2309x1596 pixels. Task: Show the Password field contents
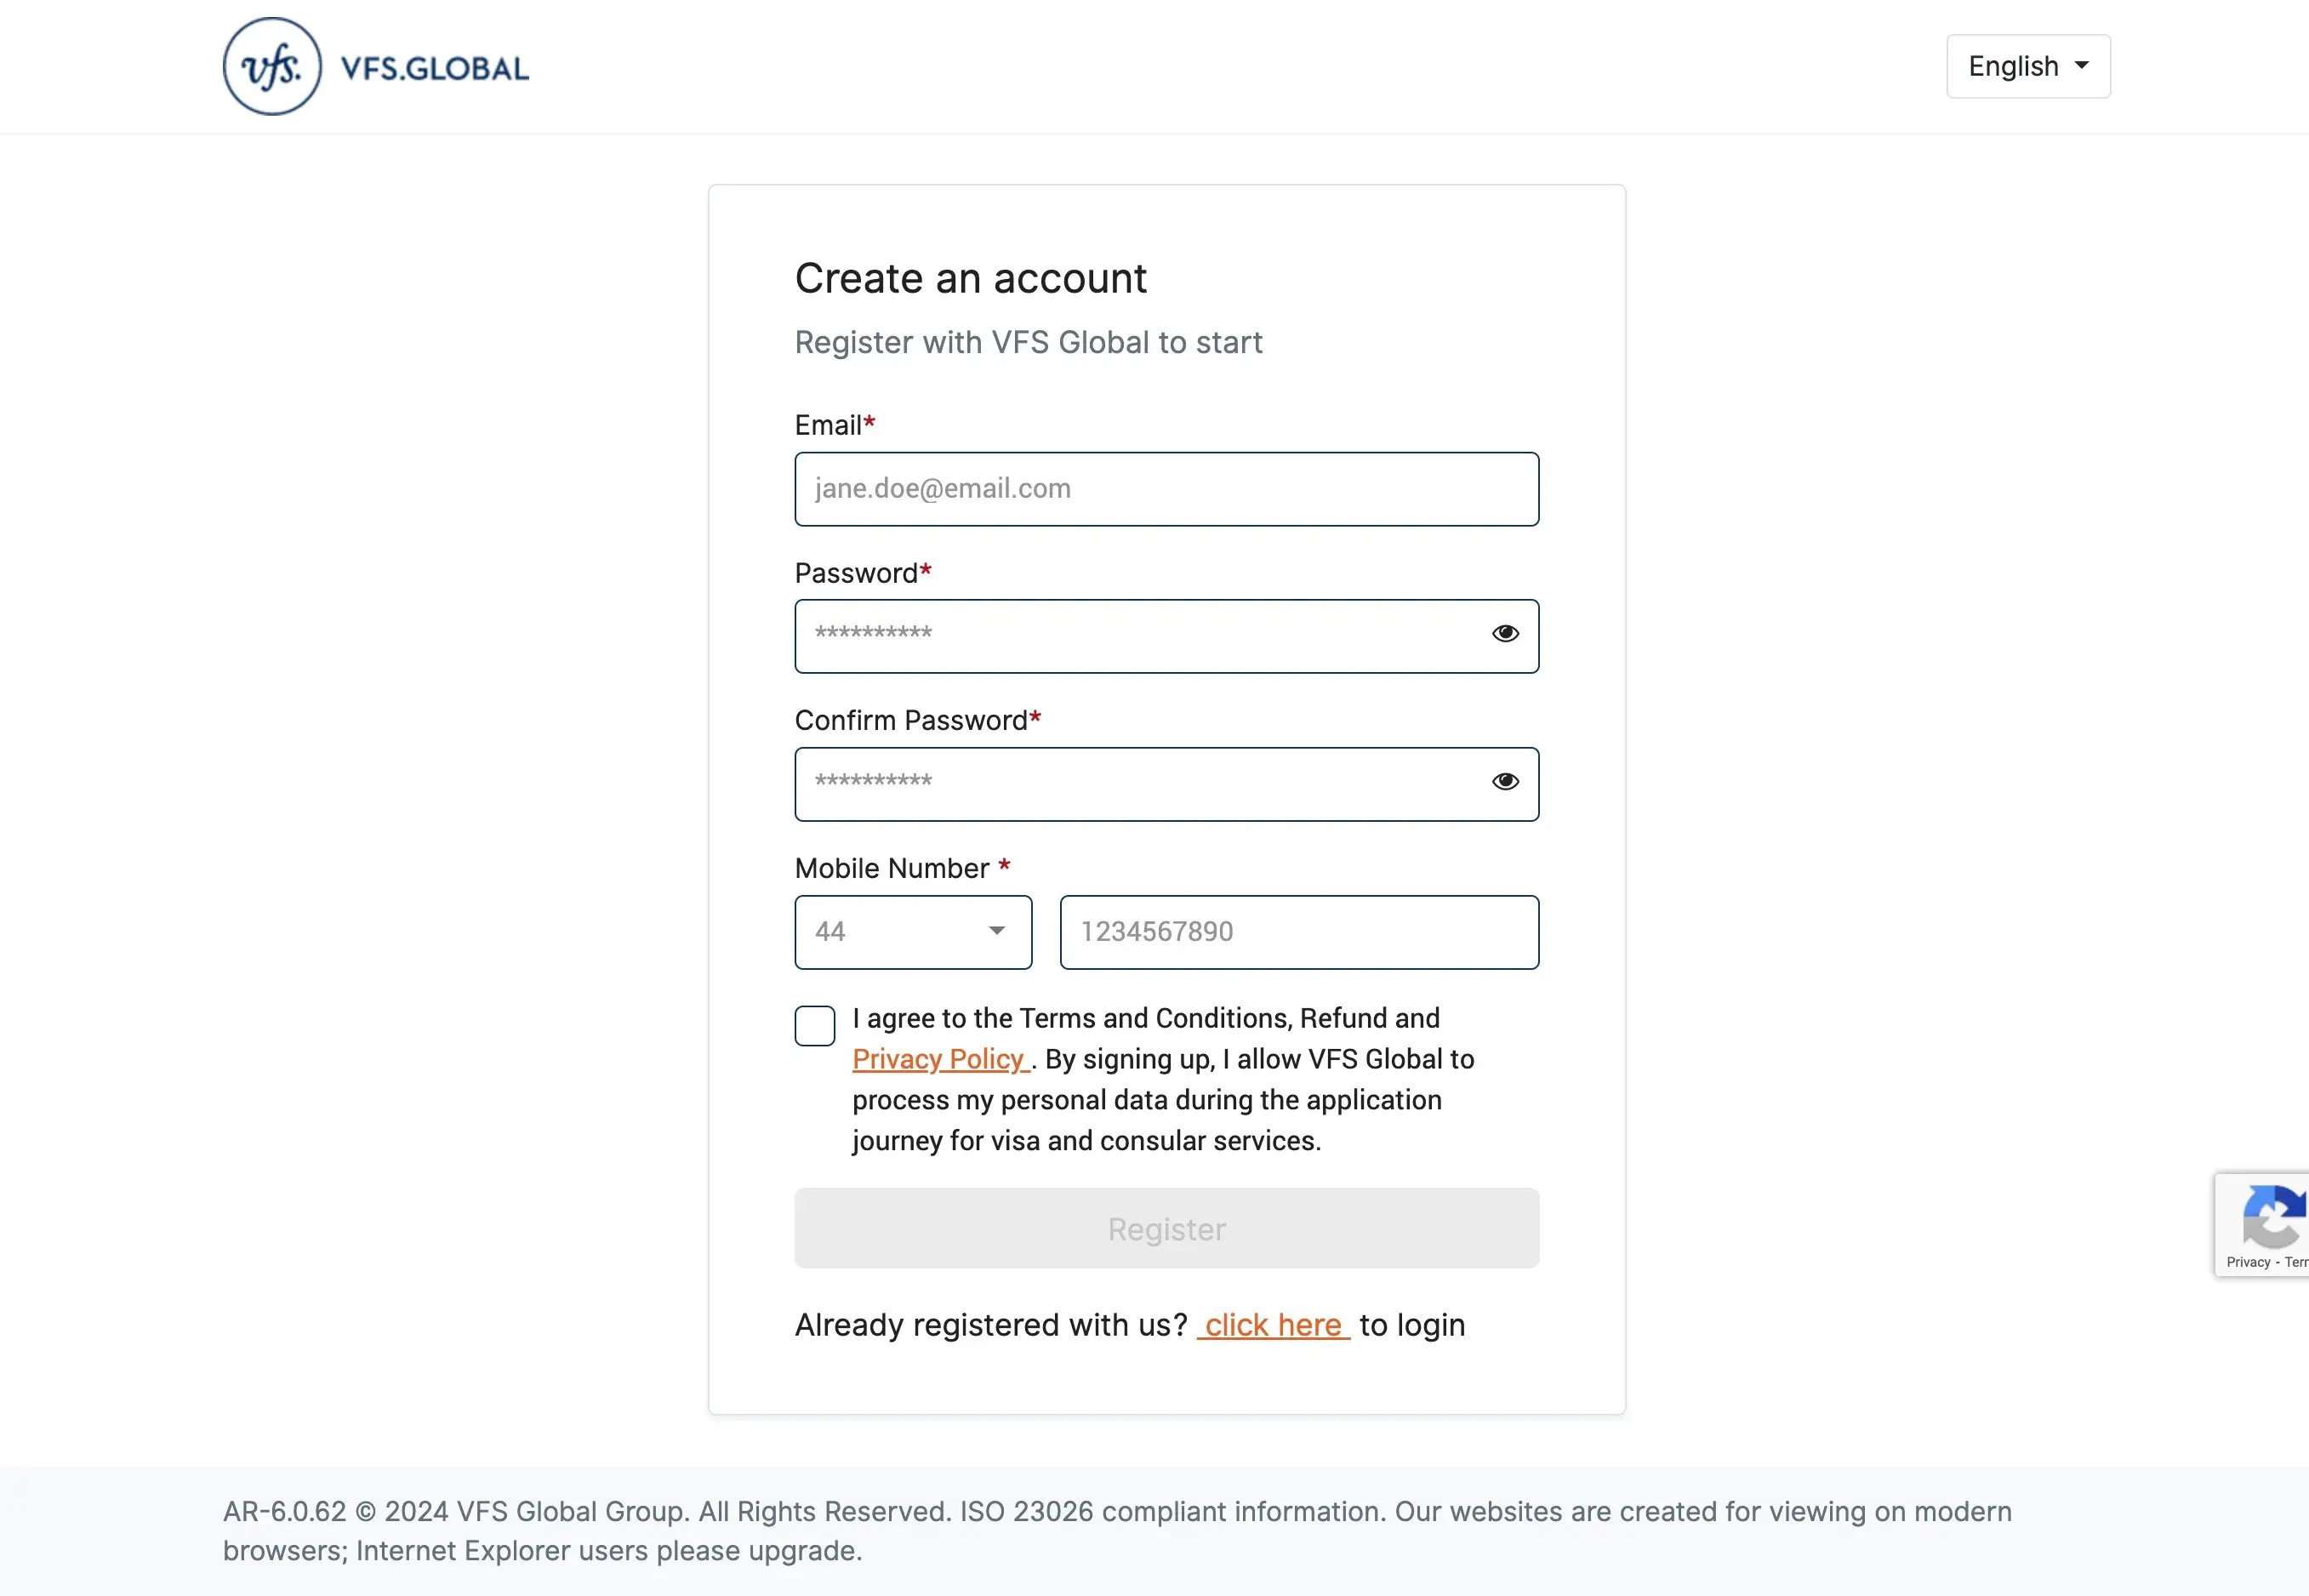[1506, 635]
